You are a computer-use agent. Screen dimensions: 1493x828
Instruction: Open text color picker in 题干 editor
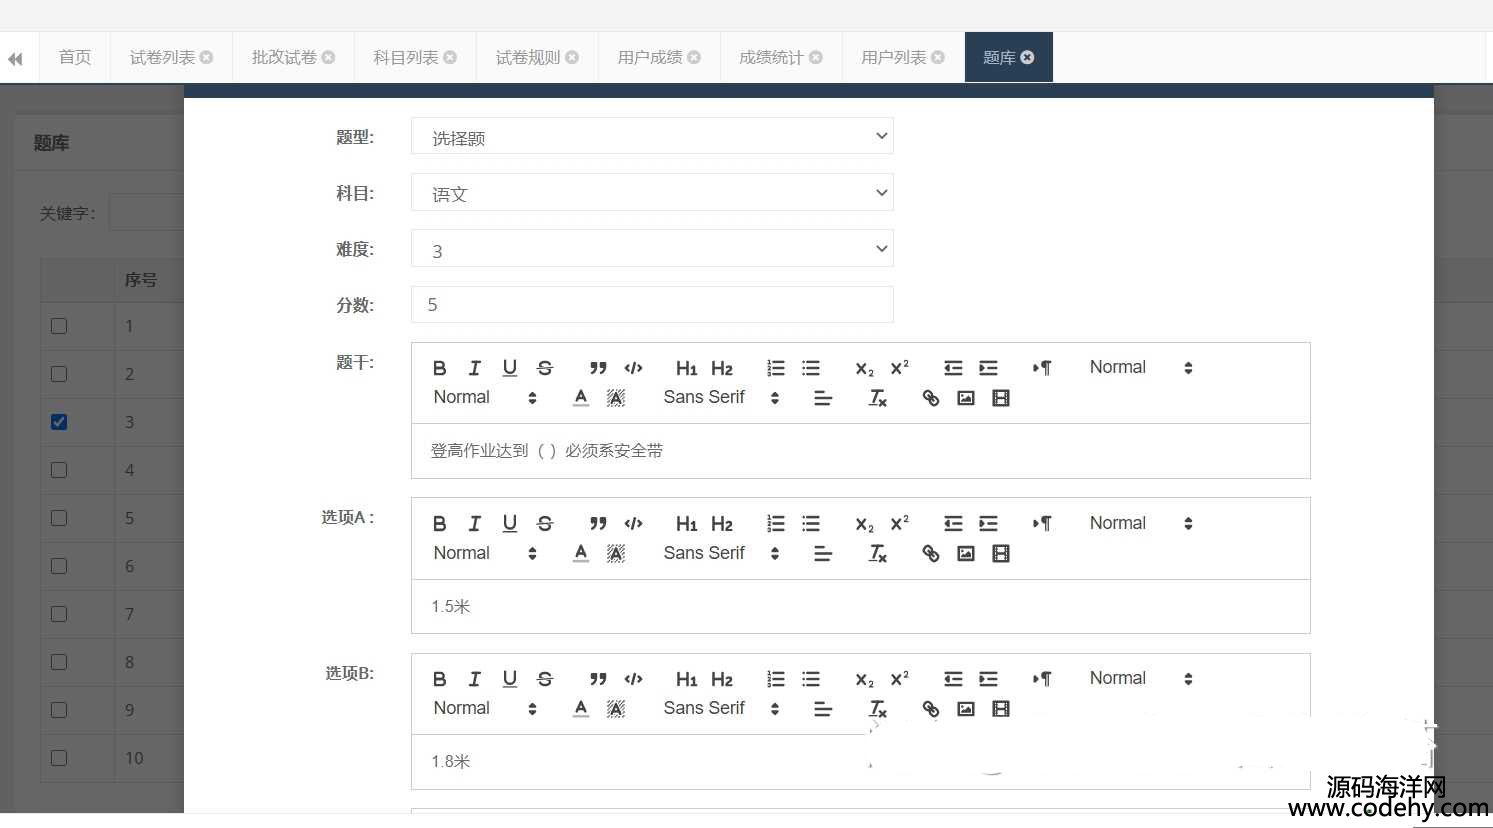click(x=581, y=398)
